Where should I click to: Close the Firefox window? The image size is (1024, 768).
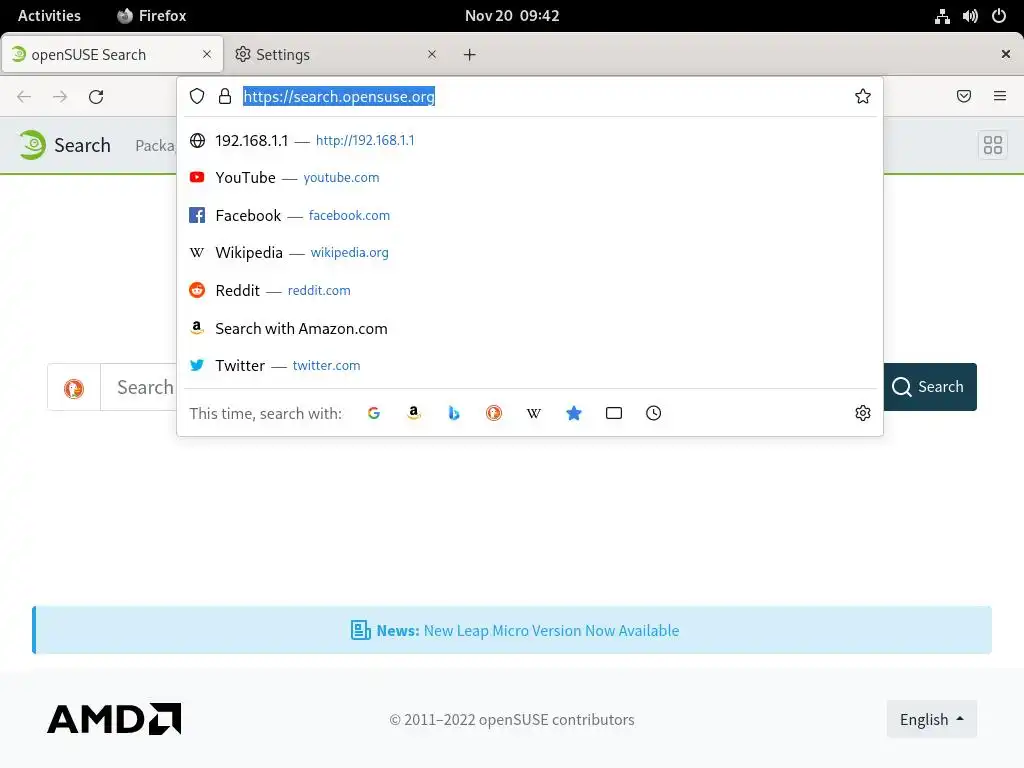coord(1006,54)
